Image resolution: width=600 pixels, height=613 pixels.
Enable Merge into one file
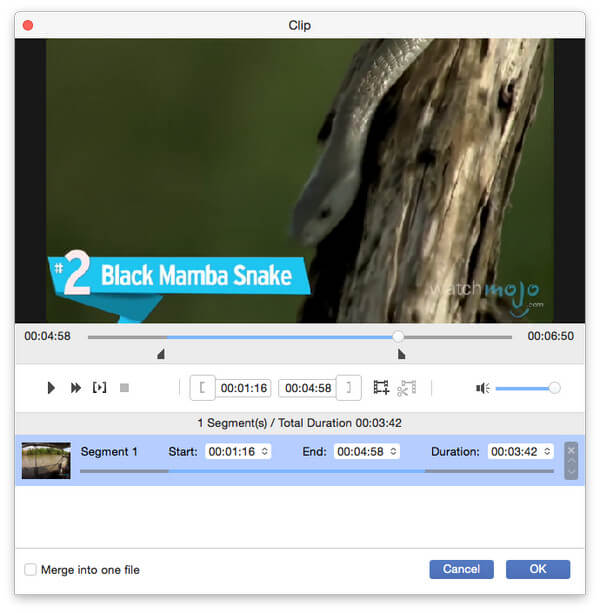coord(31,570)
